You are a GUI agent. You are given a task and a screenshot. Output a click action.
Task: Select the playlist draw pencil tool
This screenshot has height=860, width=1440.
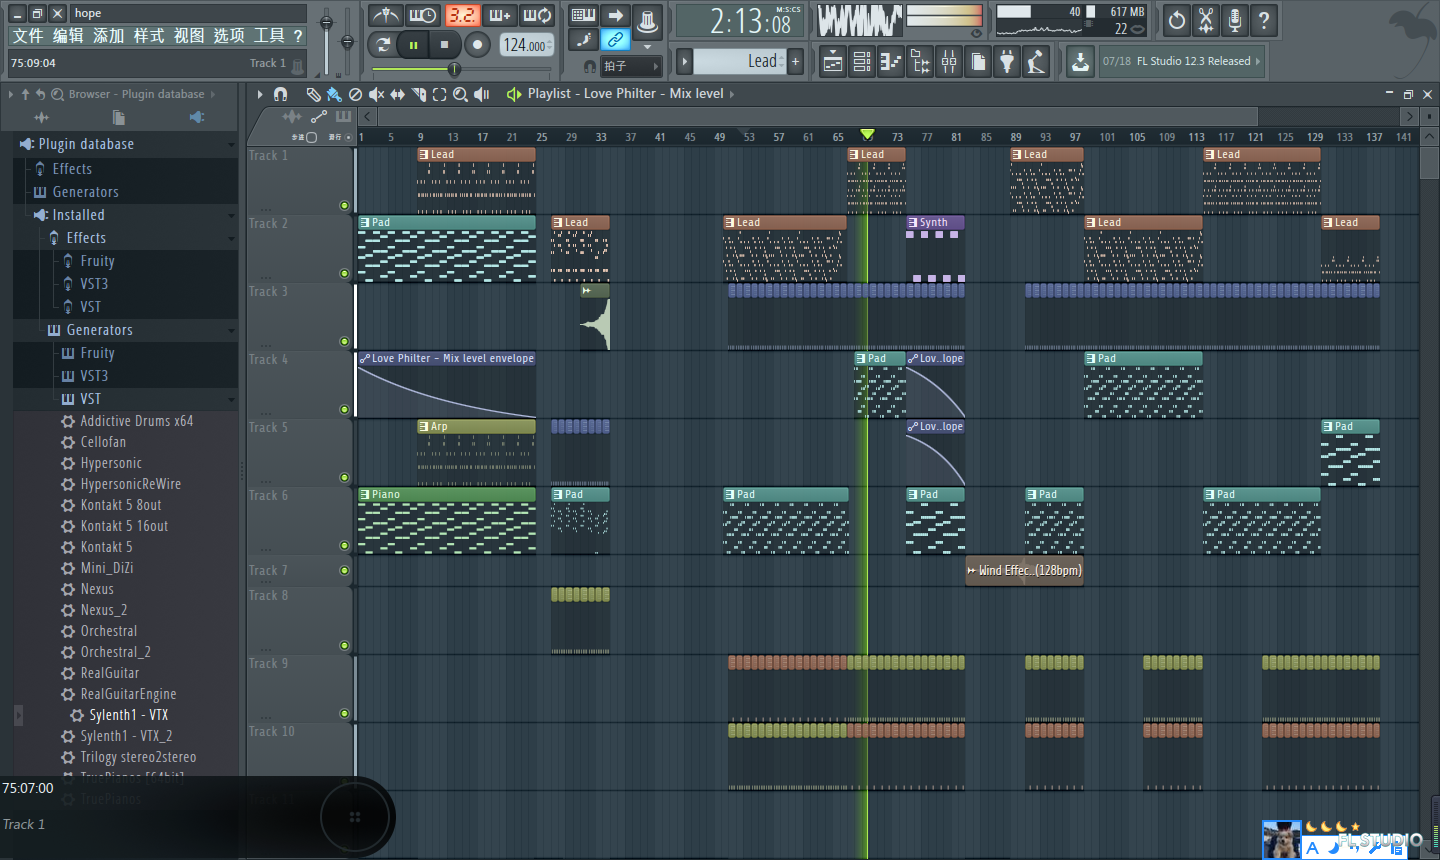coord(313,94)
